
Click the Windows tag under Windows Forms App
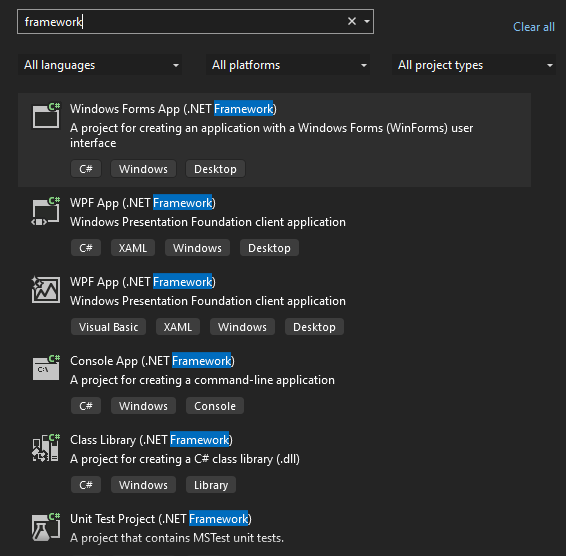point(143,169)
